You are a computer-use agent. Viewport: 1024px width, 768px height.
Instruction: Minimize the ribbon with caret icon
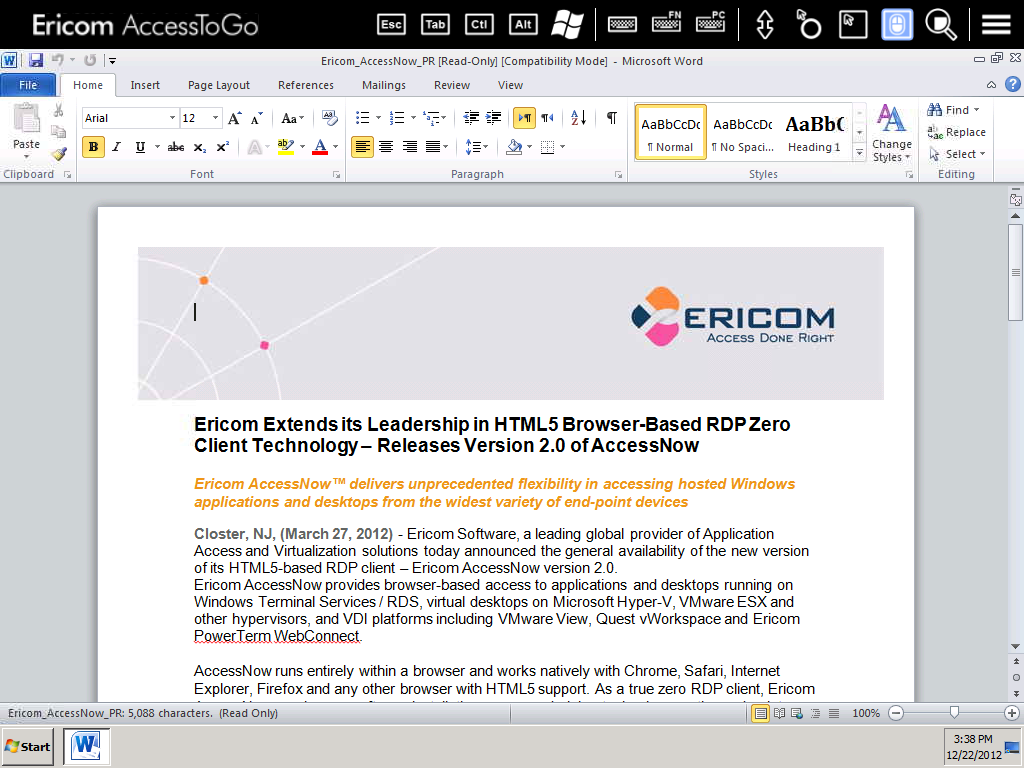click(991, 85)
